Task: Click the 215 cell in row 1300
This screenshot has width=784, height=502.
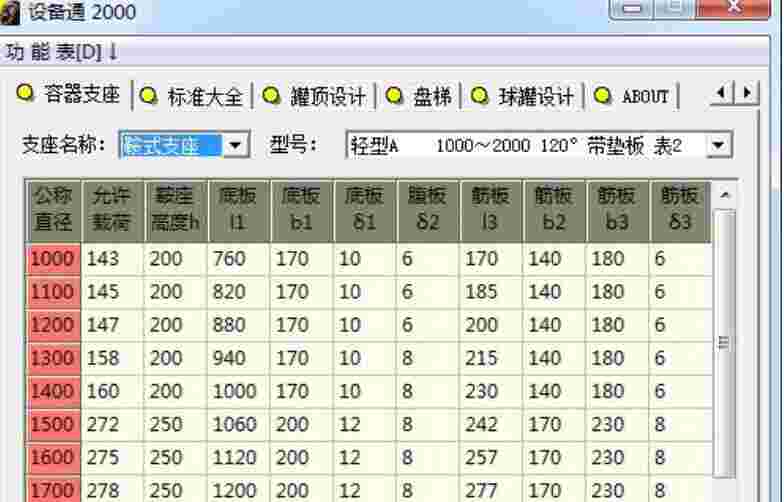Action: click(x=490, y=358)
